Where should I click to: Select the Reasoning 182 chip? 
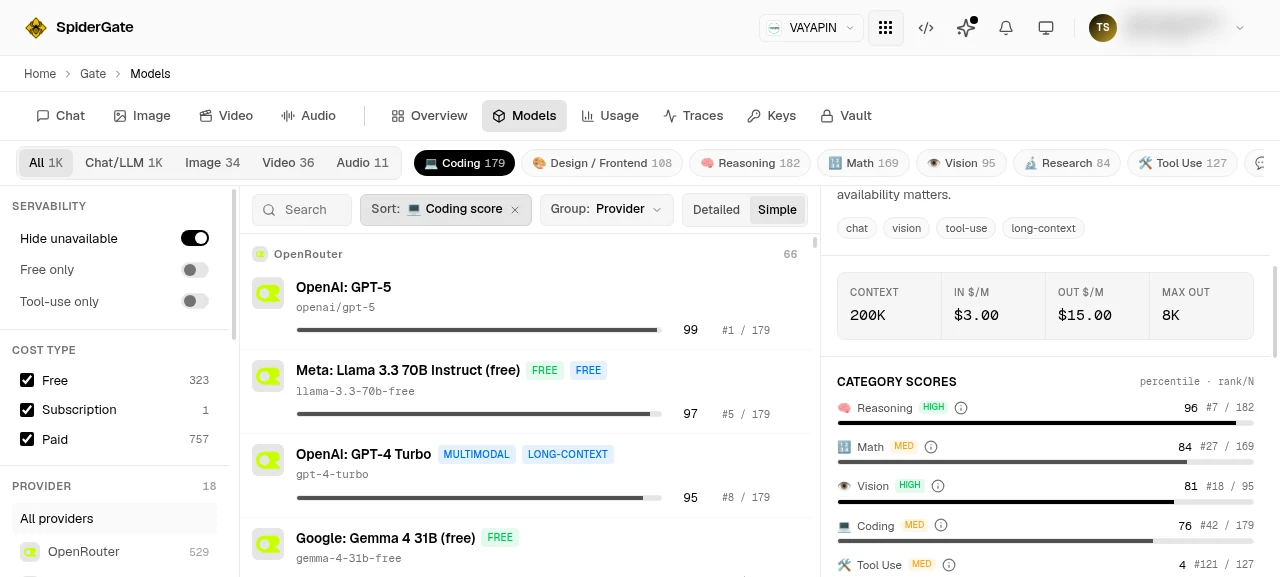[x=750, y=163]
